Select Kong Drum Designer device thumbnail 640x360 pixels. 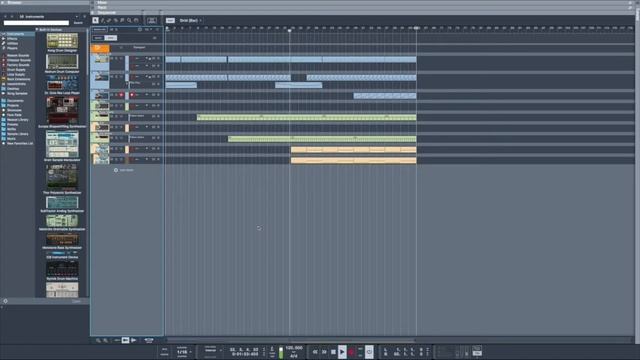(x=62, y=41)
